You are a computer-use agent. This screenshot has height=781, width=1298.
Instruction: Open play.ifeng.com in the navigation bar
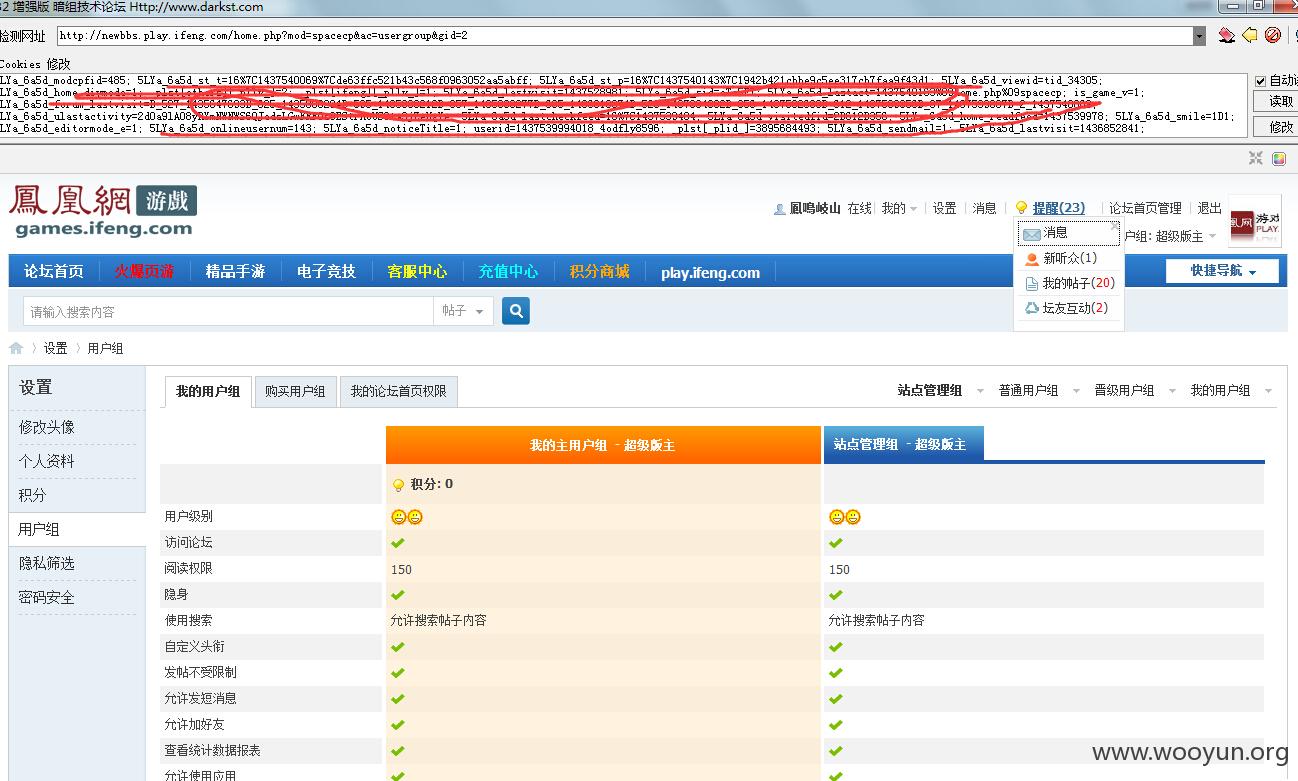click(710, 272)
